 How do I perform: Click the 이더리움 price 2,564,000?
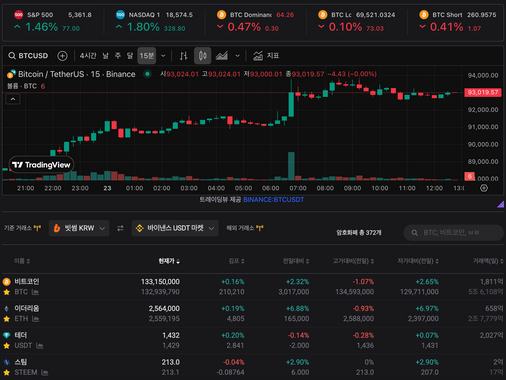[164, 308]
